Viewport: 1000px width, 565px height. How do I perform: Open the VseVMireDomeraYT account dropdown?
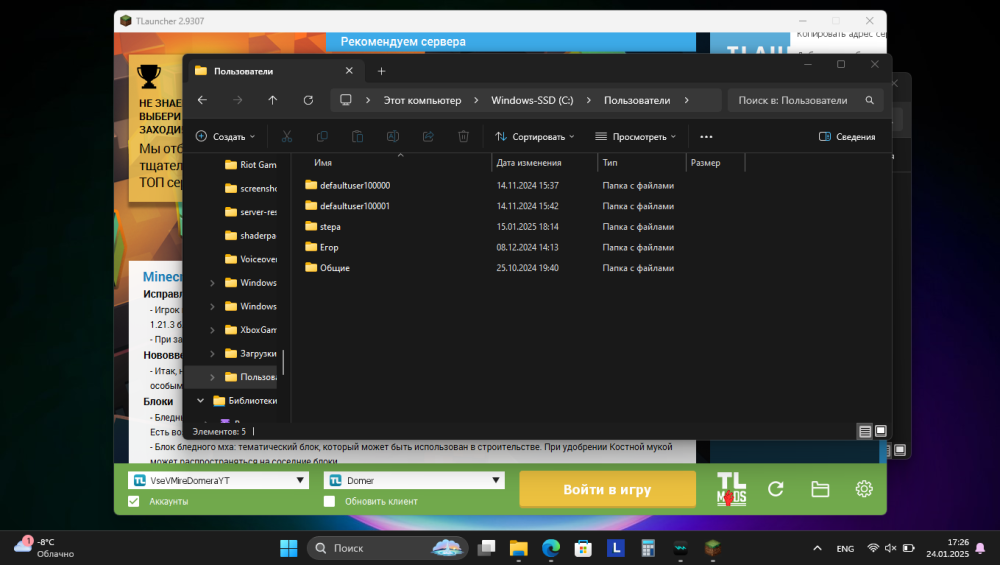[218, 480]
